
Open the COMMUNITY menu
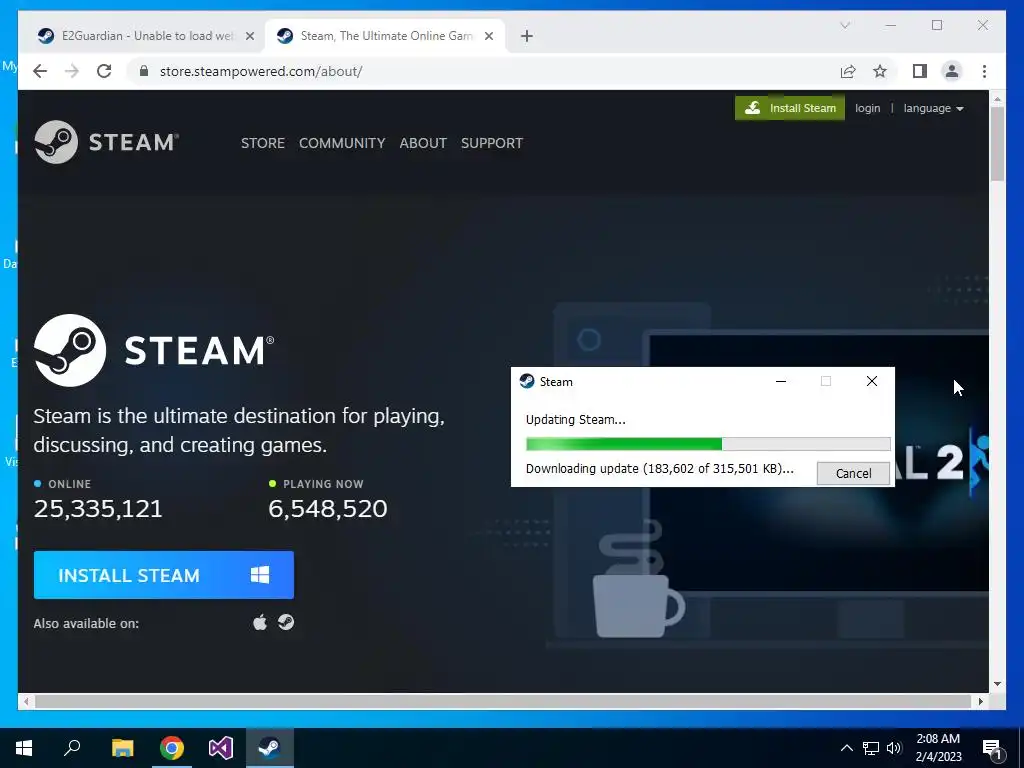(x=342, y=143)
